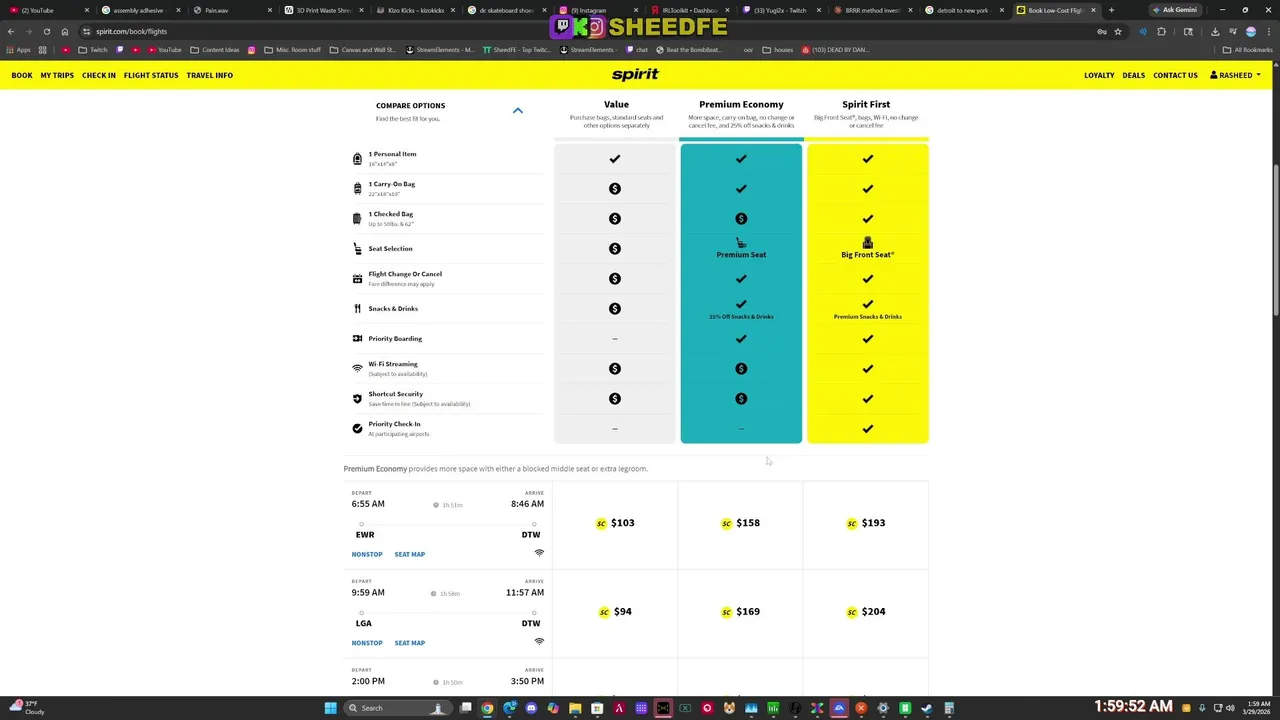Reload the page with the refresh icon

(x=46, y=31)
